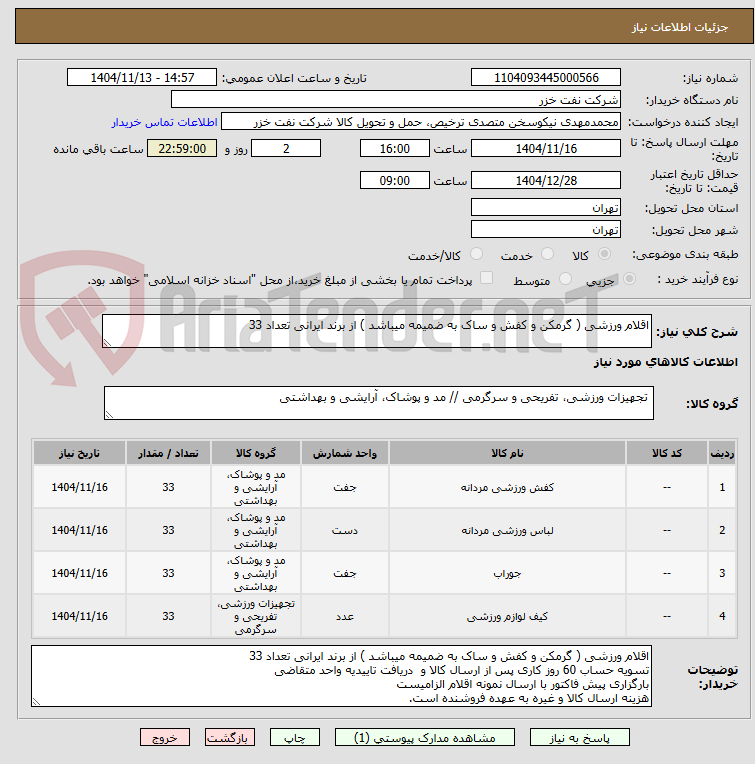Click the need number field 1104093445000566
The image size is (755, 764).
click(x=546, y=77)
